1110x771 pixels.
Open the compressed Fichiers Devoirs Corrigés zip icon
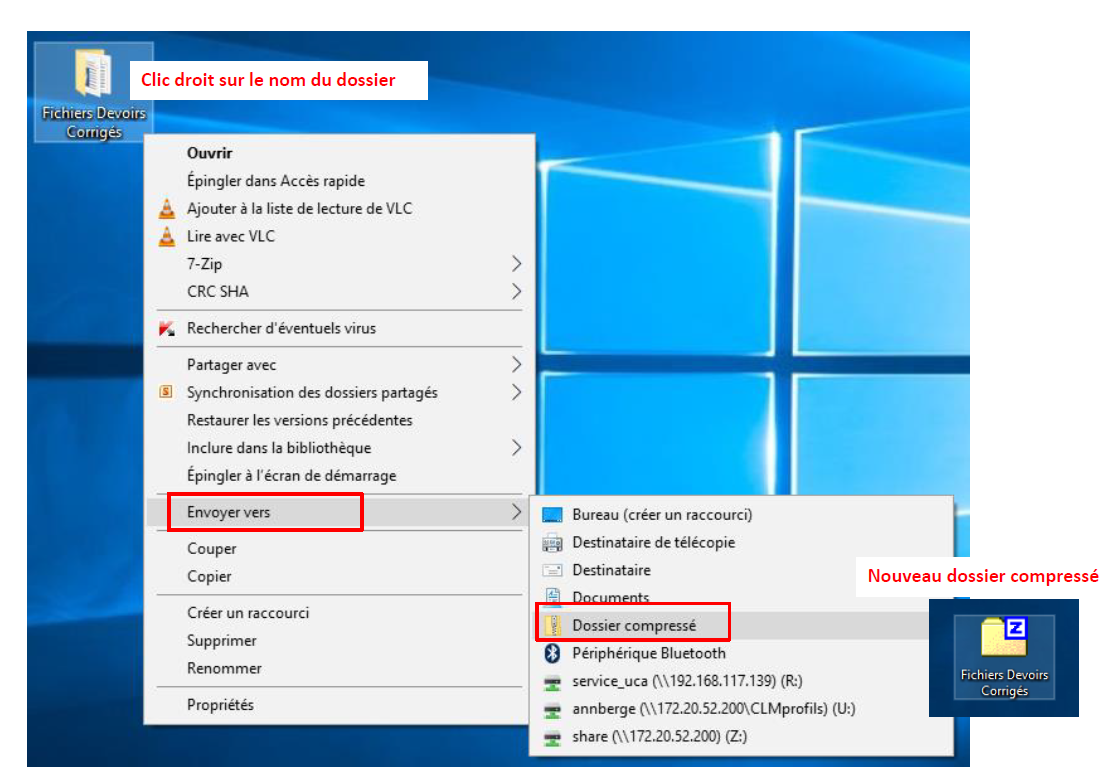[1004, 640]
